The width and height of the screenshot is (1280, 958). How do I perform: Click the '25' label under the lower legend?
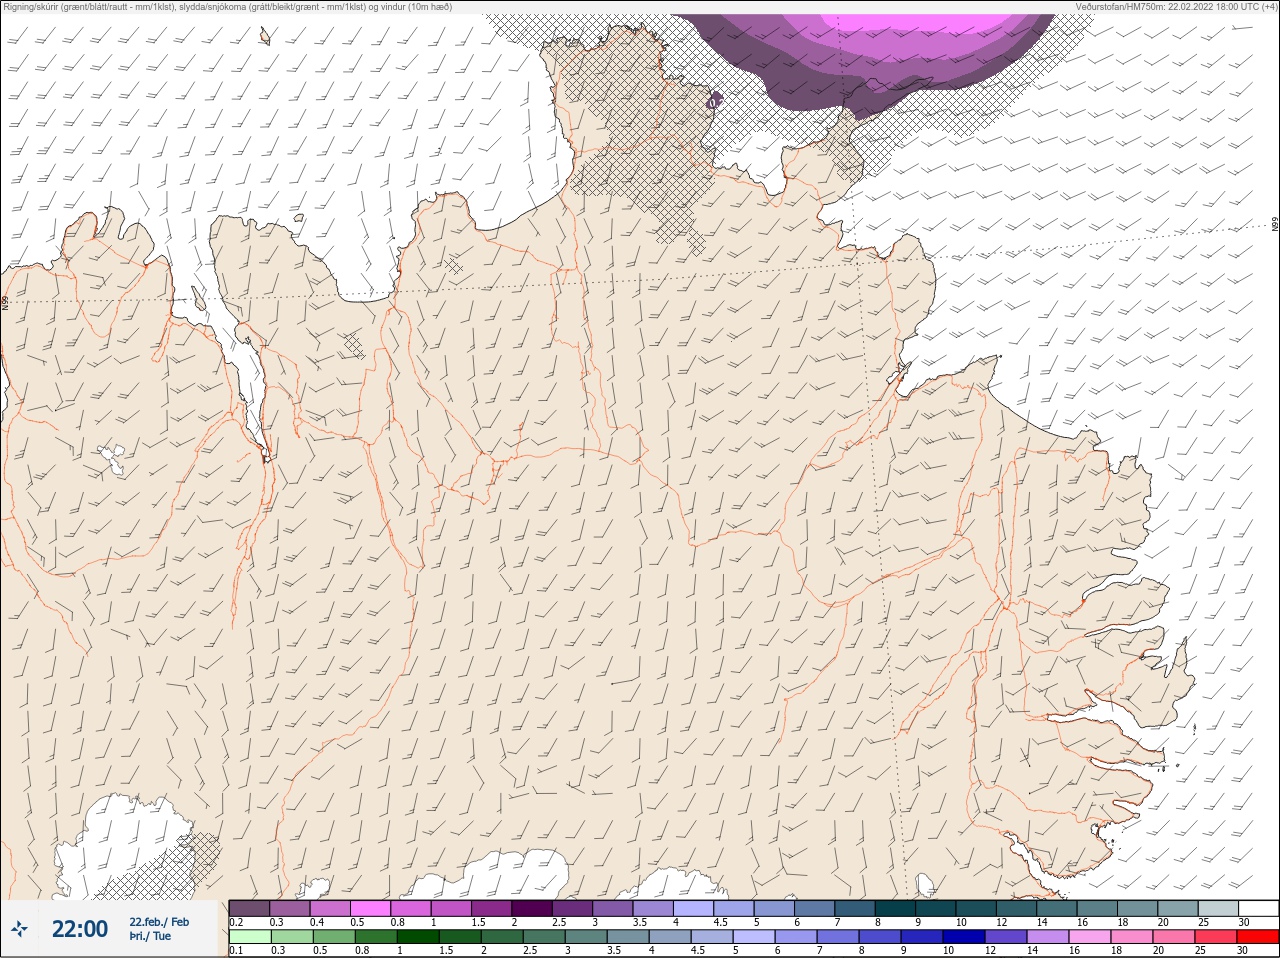click(x=1201, y=950)
